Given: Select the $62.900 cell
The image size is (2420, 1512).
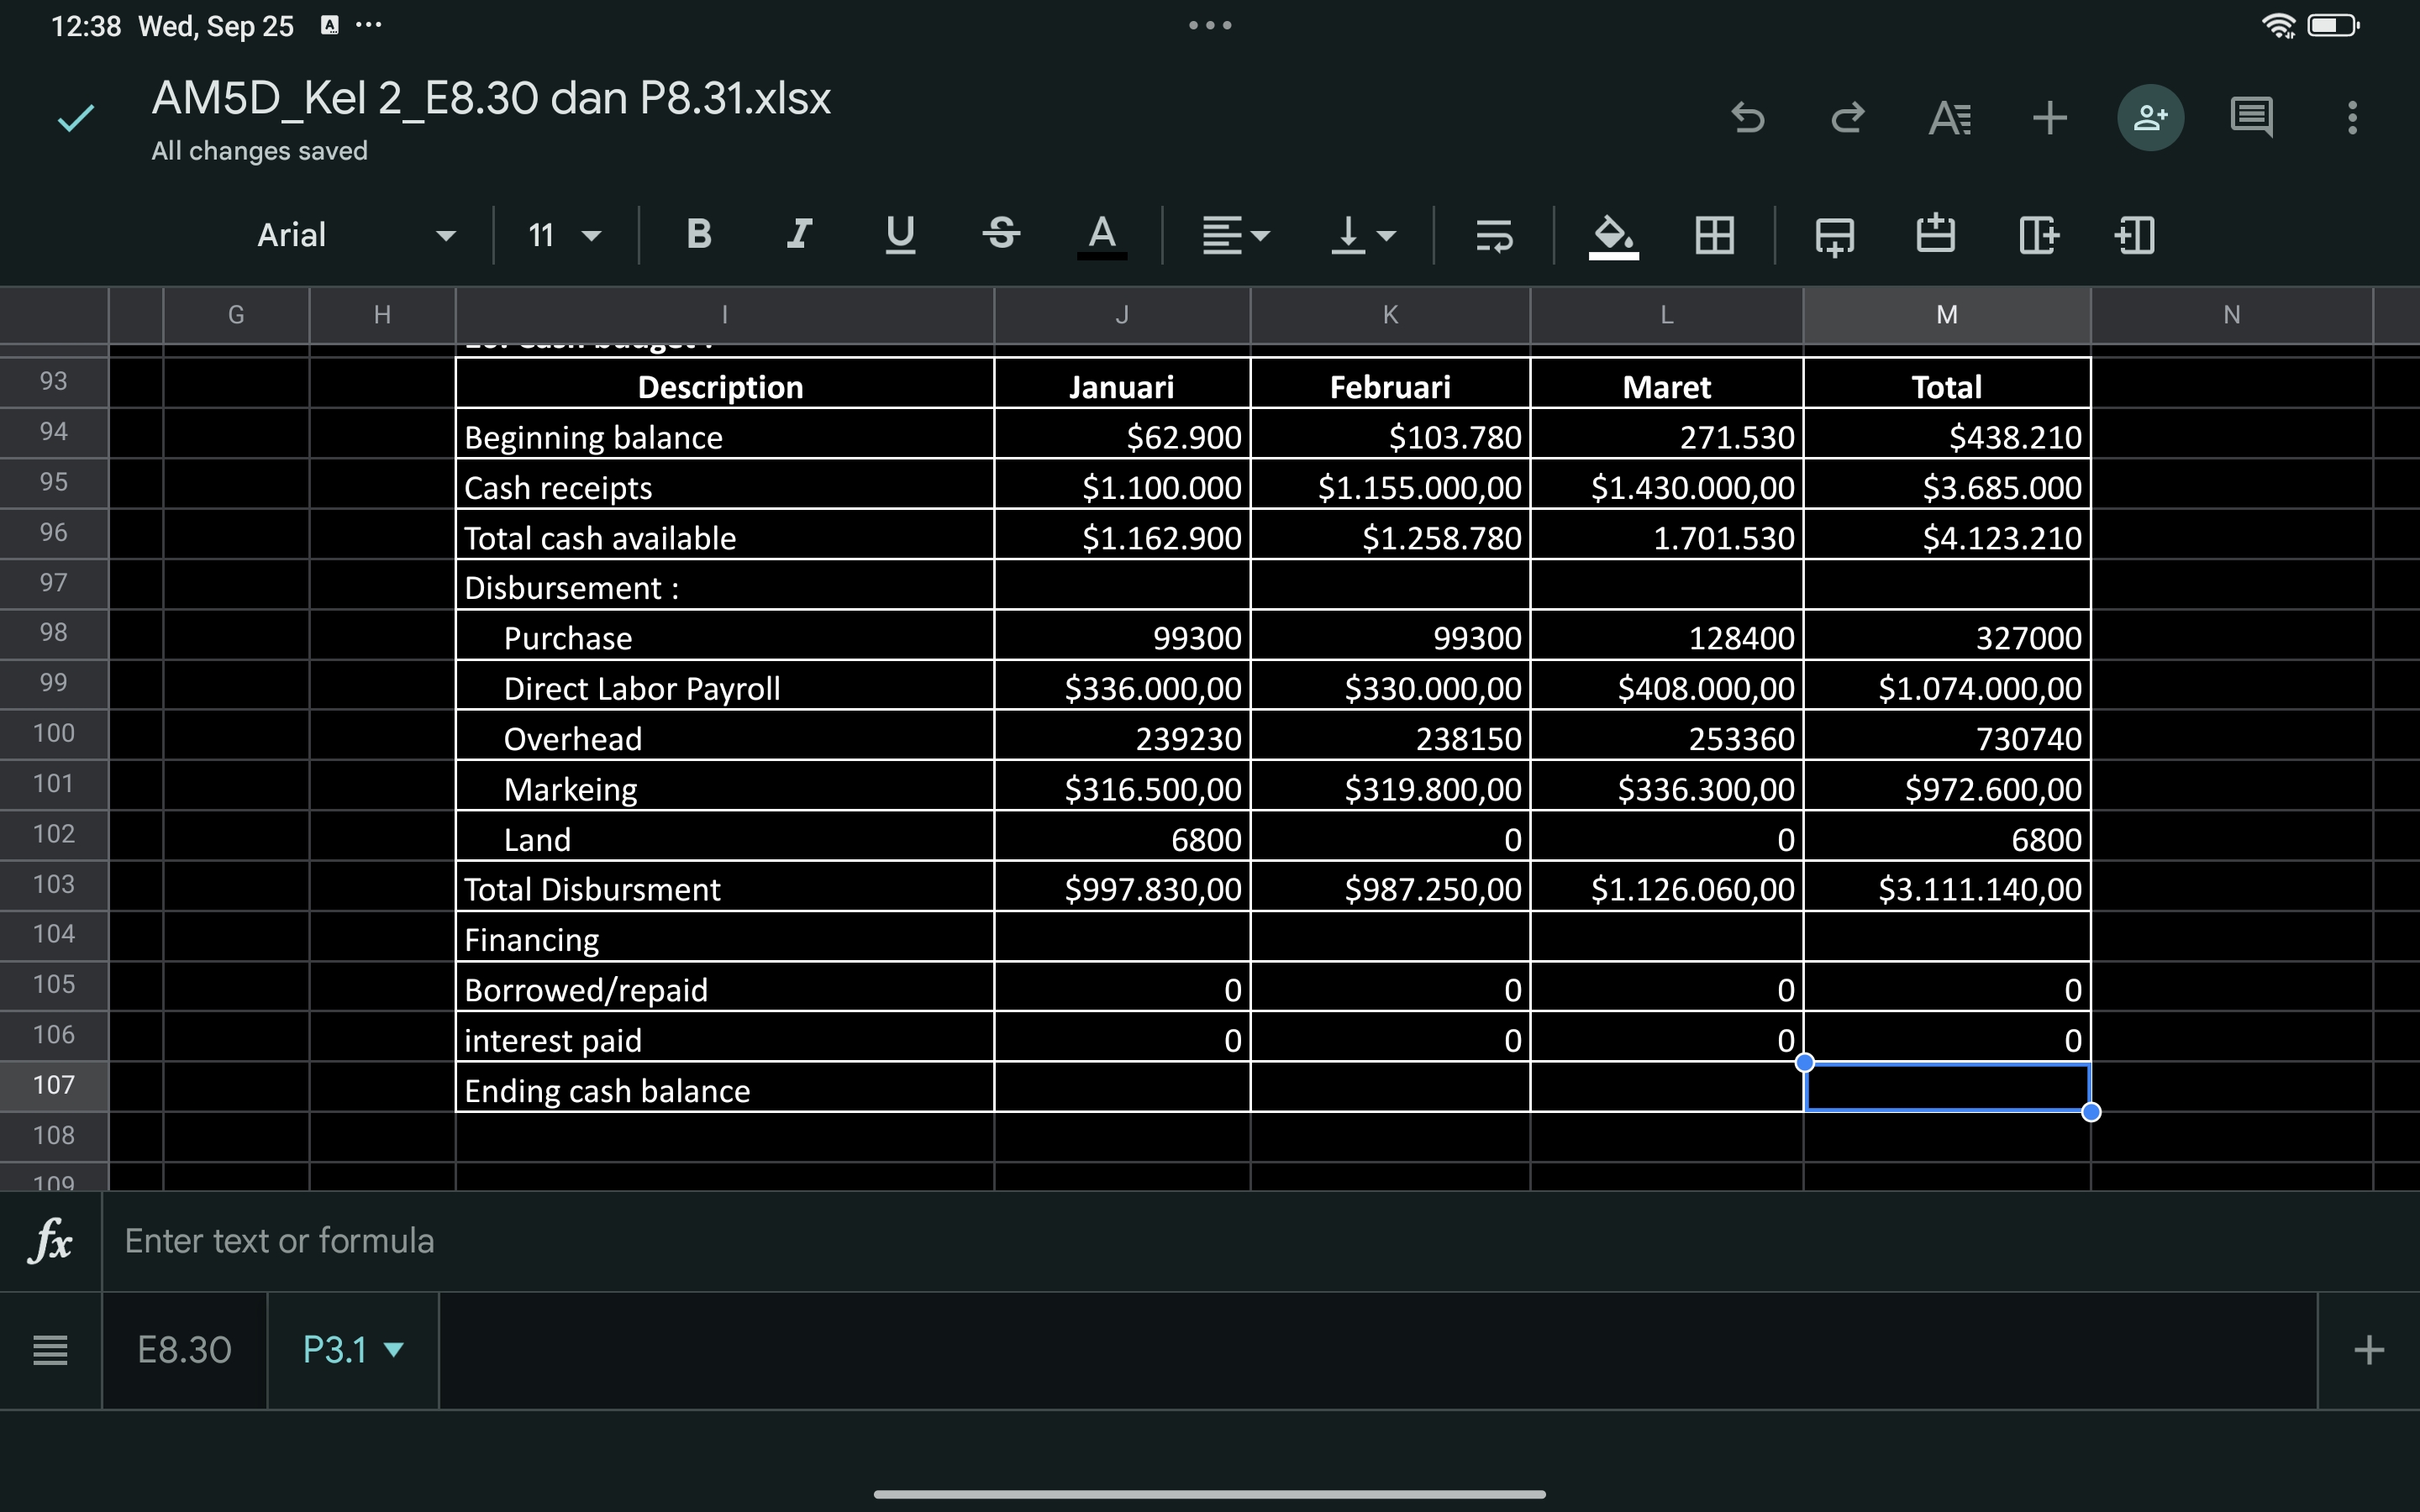Looking at the screenshot, I should click(x=1122, y=435).
